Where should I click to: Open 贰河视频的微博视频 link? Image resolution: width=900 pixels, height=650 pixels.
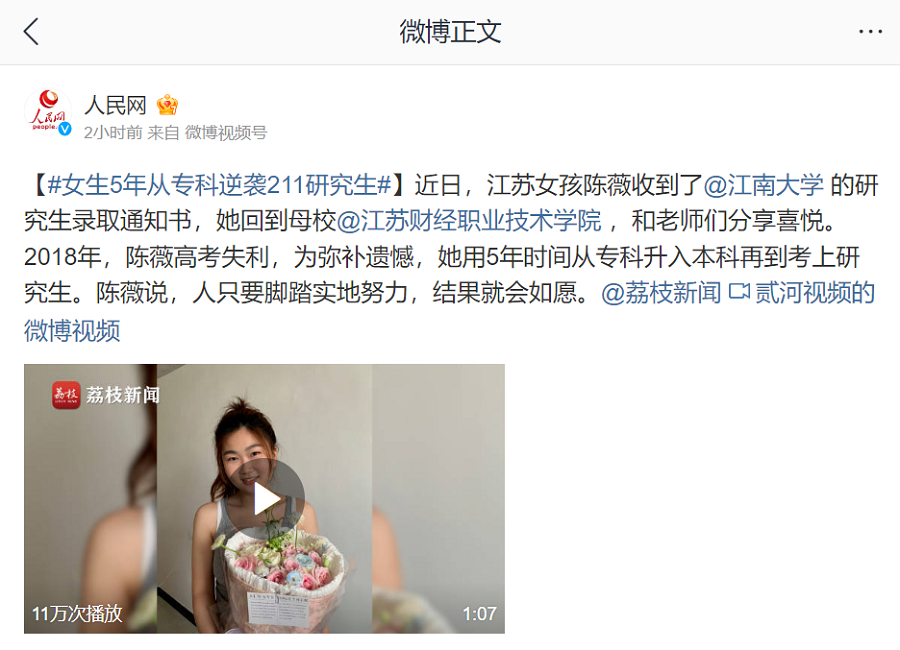point(449,311)
